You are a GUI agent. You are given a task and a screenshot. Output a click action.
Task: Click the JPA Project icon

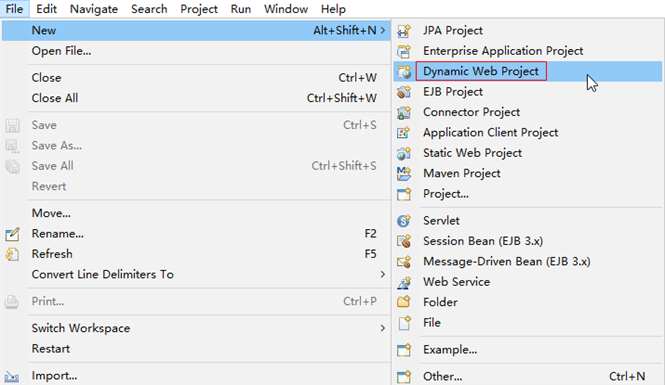click(404, 31)
